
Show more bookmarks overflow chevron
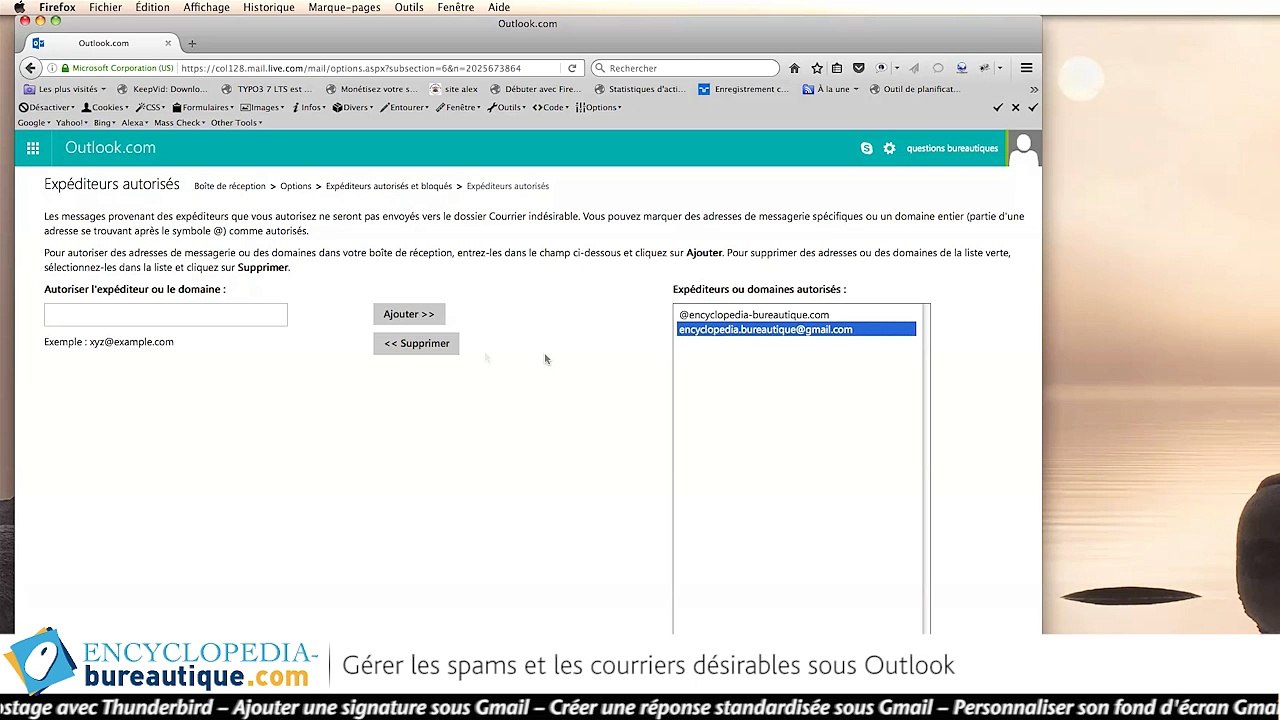coord(1033,89)
